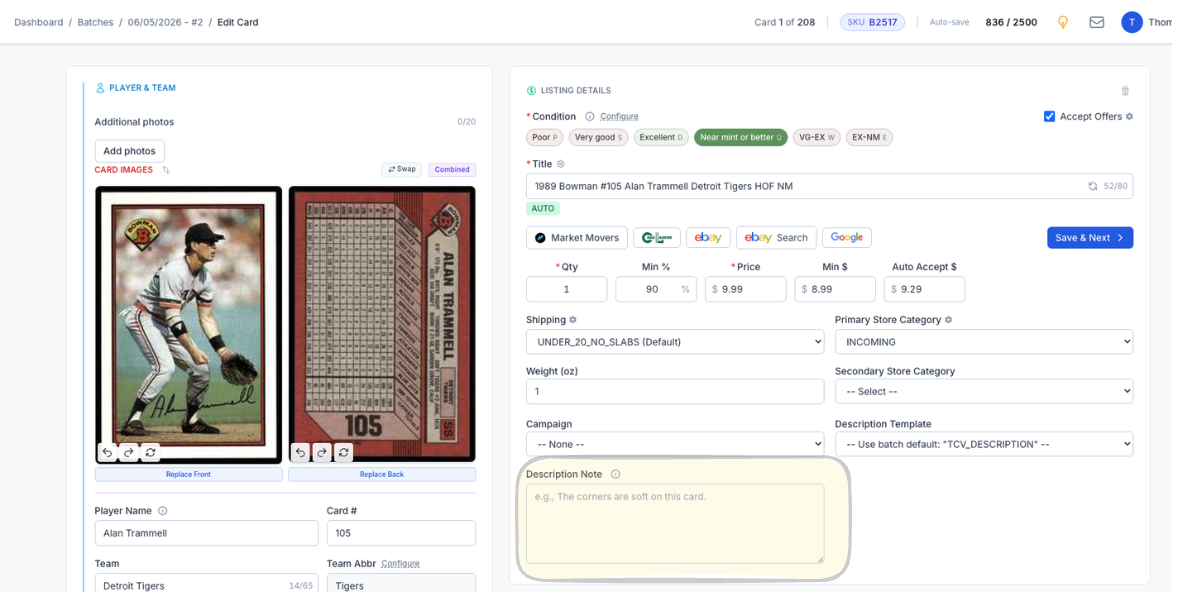This screenshot has height=610, width=1198.
Task: Select the Excellent condition chip
Action: point(661,138)
